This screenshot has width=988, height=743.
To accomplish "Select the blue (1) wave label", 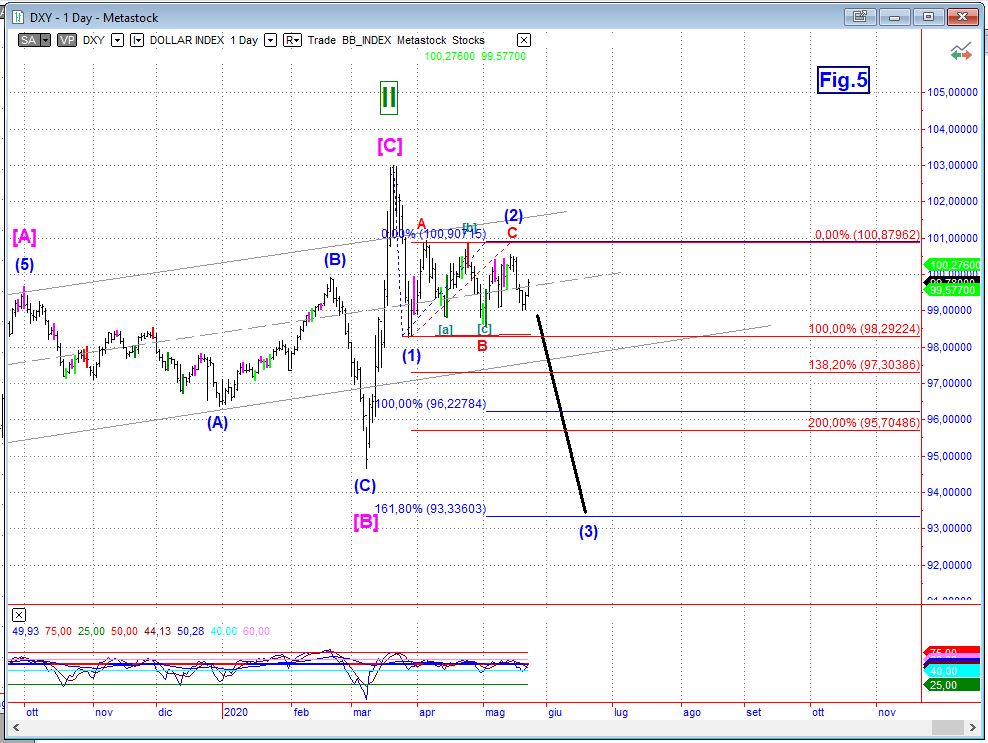I will (x=411, y=356).
